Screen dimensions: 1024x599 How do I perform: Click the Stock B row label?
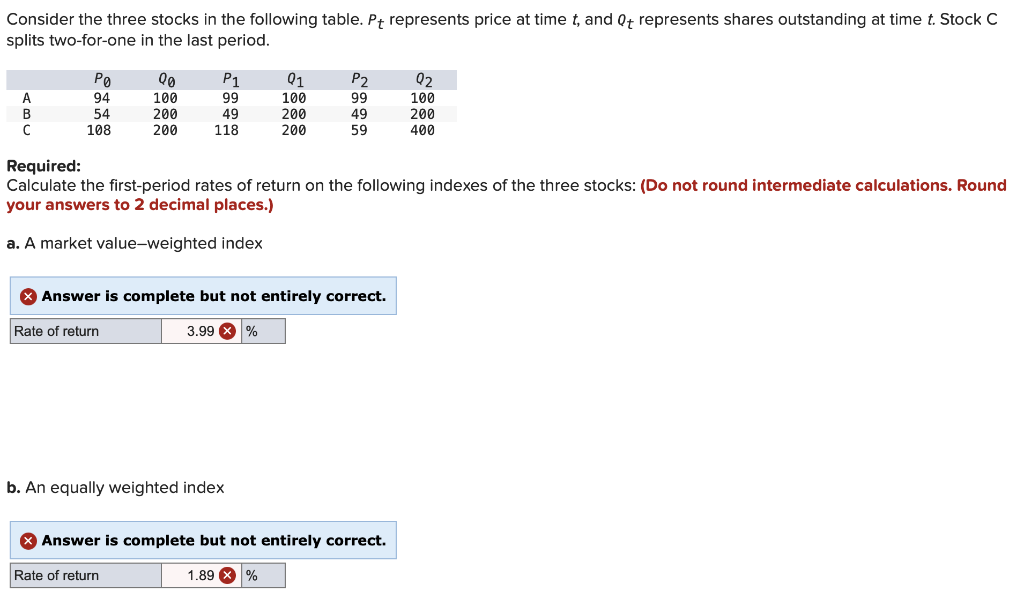(x=25, y=113)
